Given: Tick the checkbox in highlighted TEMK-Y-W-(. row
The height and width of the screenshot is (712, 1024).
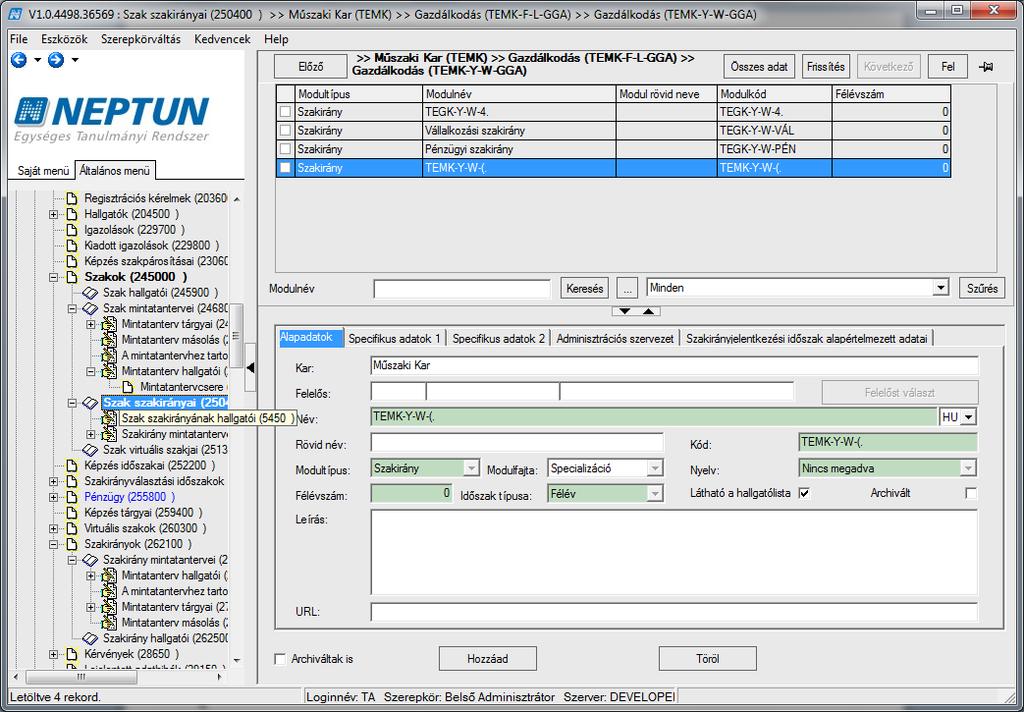Looking at the screenshot, I should pos(285,168).
